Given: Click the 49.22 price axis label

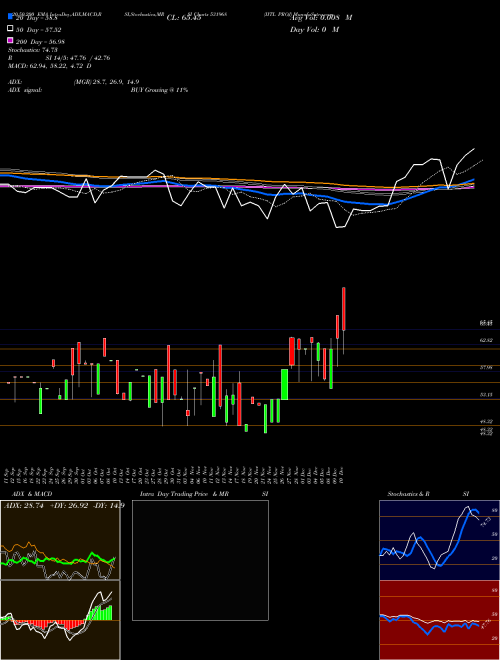Looking at the screenshot, I should 486,421.
